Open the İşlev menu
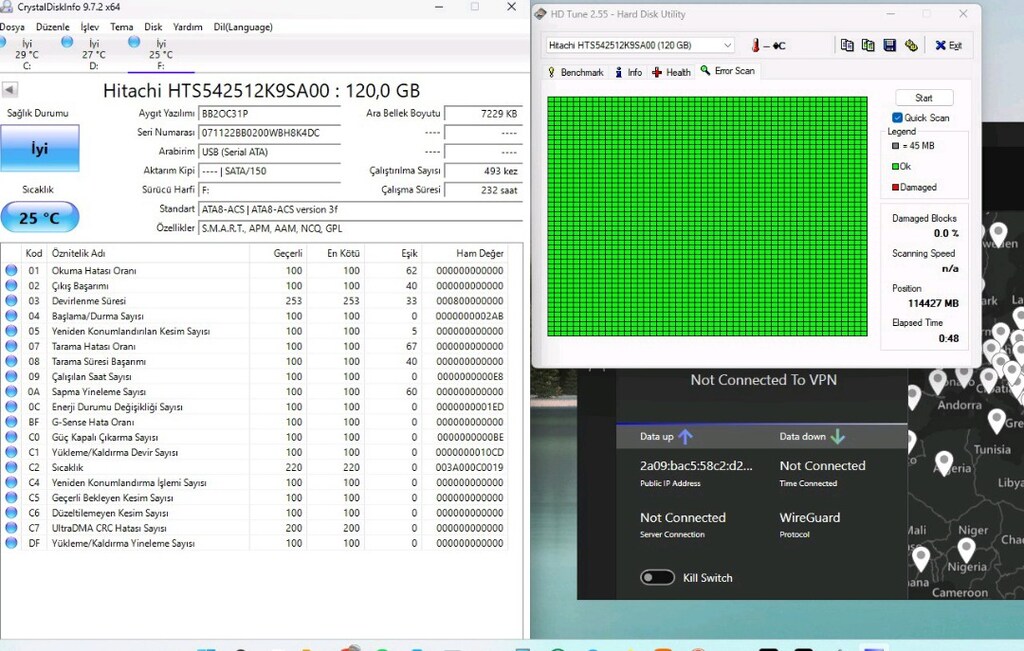 [89, 27]
